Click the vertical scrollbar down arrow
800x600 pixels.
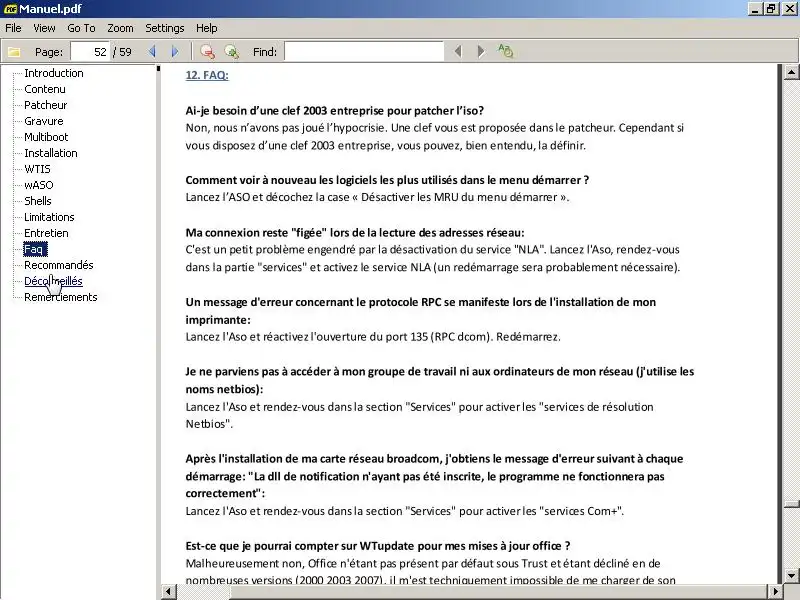(x=791, y=575)
